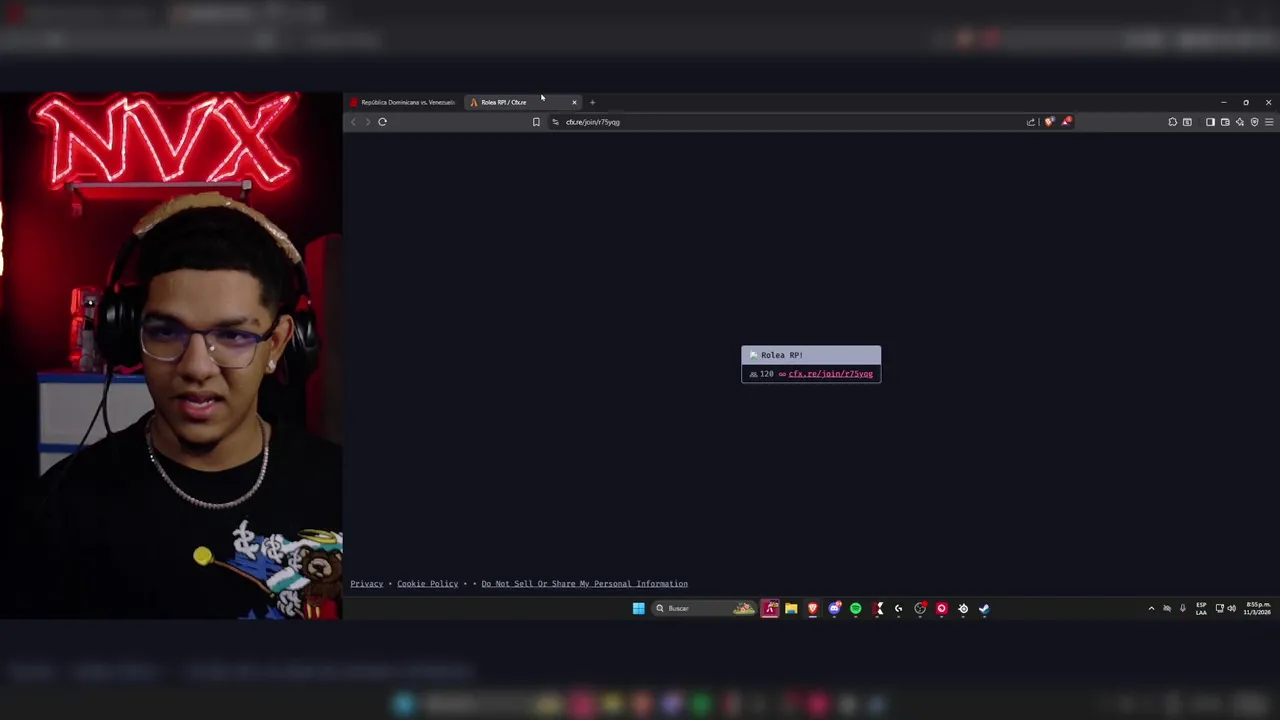The image size is (1280, 720).
Task: Open the Windows Start menu
Action: (x=638, y=608)
